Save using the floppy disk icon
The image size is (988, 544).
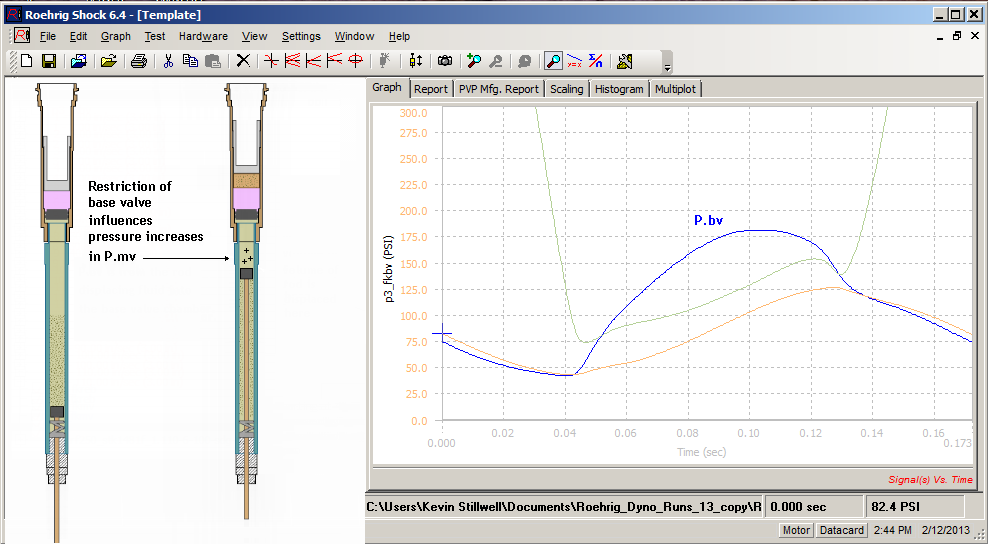click(48, 61)
